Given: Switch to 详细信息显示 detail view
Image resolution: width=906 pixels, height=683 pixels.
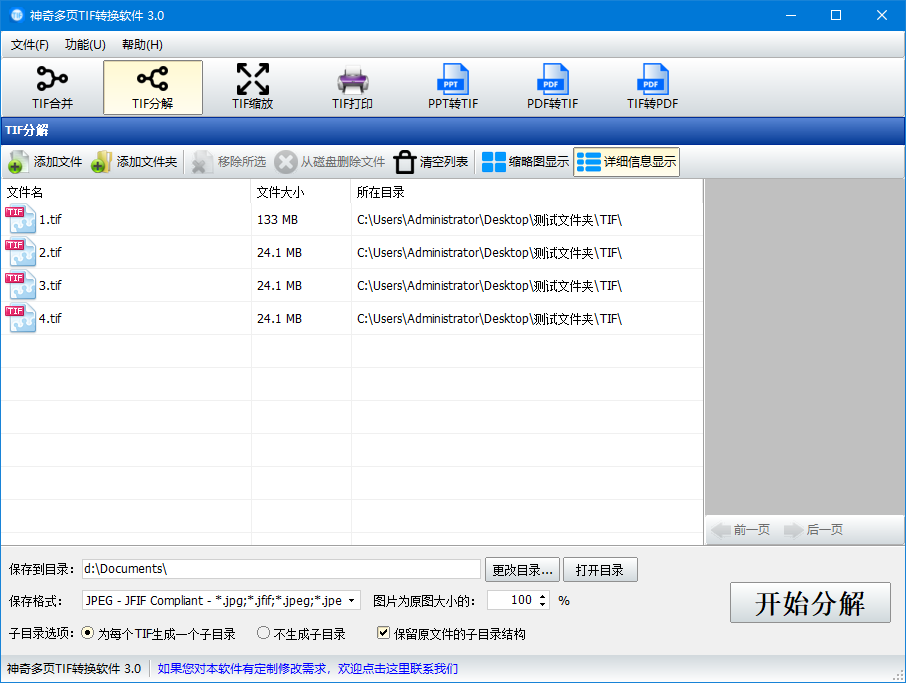Looking at the screenshot, I should [x=626, y=162].
